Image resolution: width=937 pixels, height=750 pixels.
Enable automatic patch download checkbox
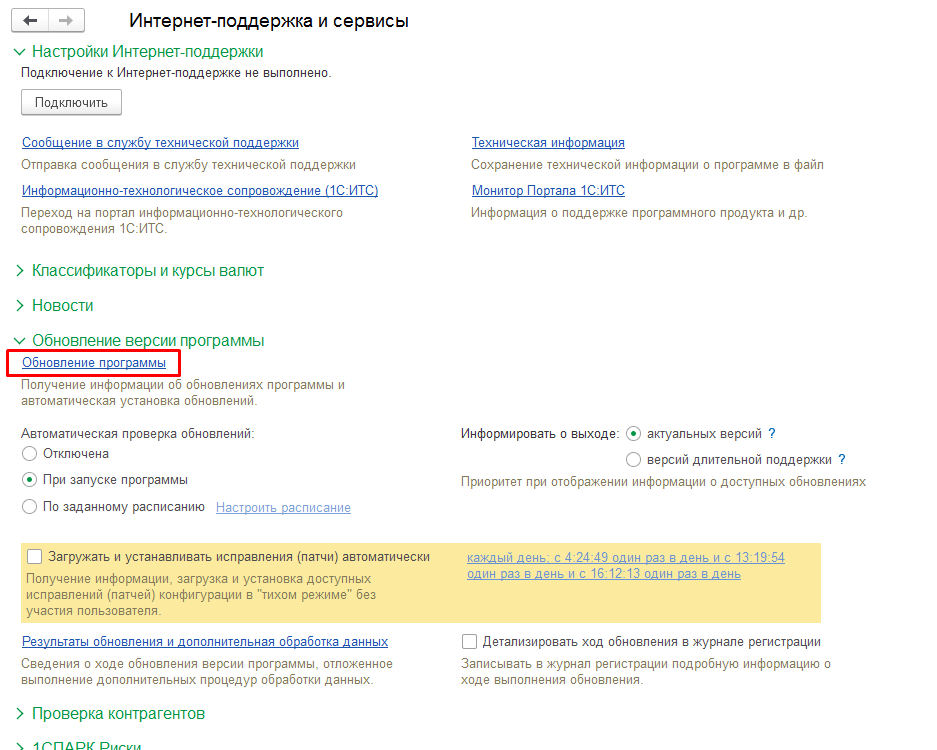pyautogui.click(x=35, y=556)
